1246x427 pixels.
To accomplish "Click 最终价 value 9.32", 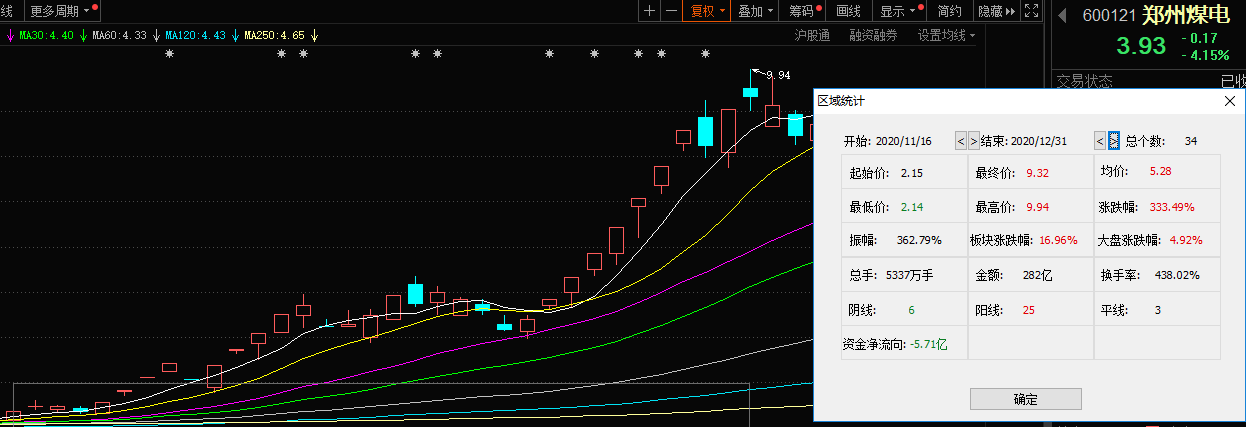I will [1037, 172].
